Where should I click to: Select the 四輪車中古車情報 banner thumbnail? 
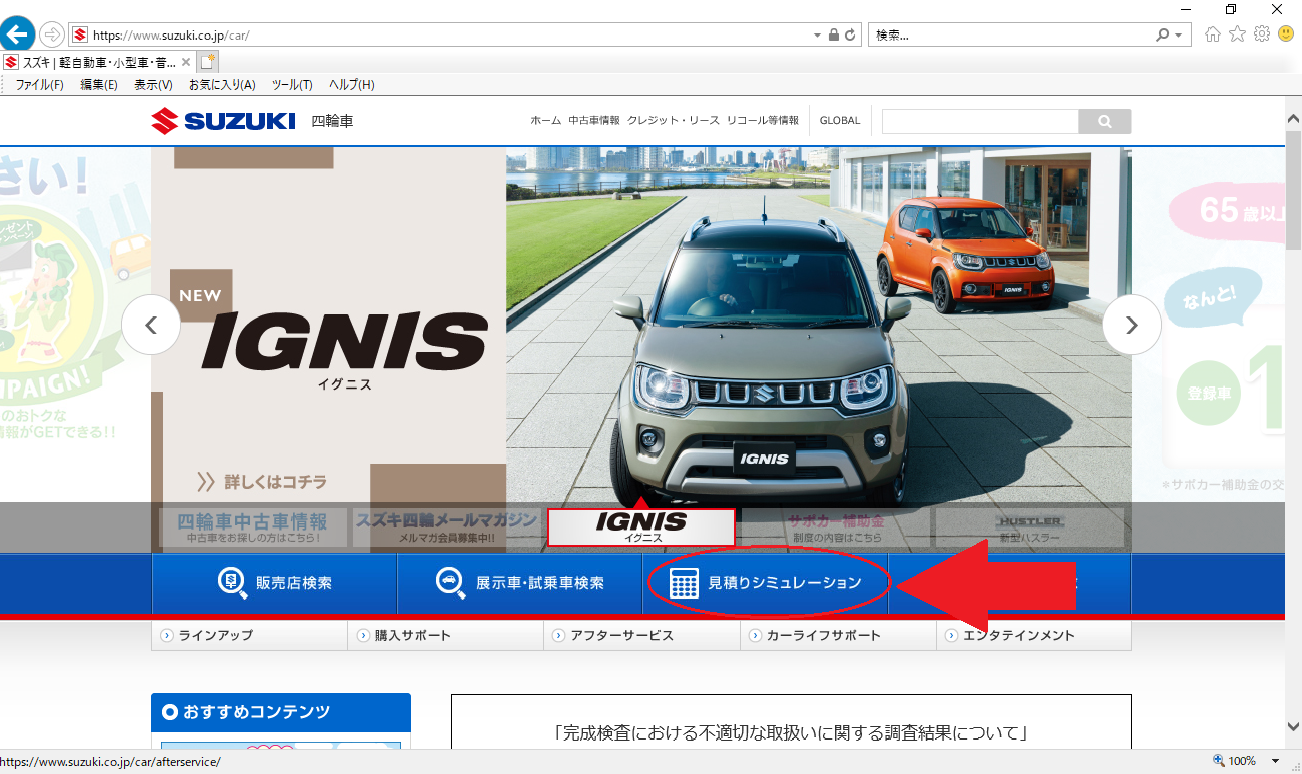[253, 527]
